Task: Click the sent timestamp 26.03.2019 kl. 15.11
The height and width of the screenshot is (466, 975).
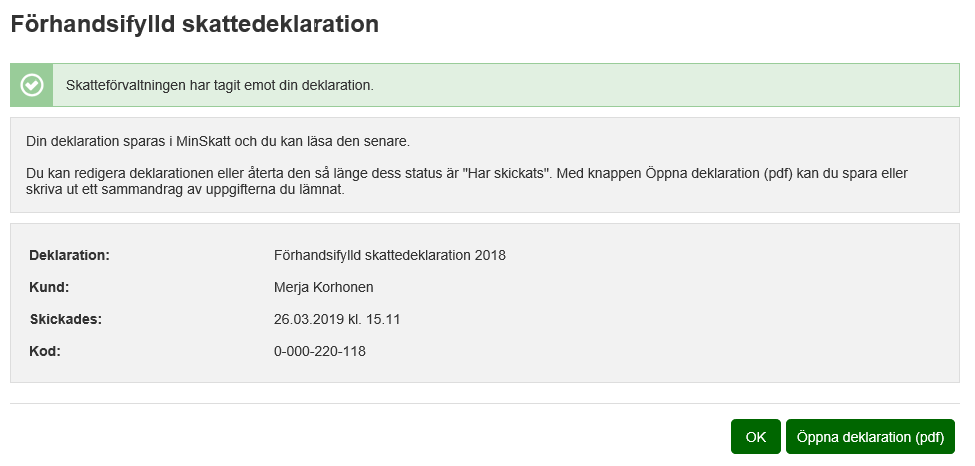Action: pyautogui.click(x=336, y=319)
